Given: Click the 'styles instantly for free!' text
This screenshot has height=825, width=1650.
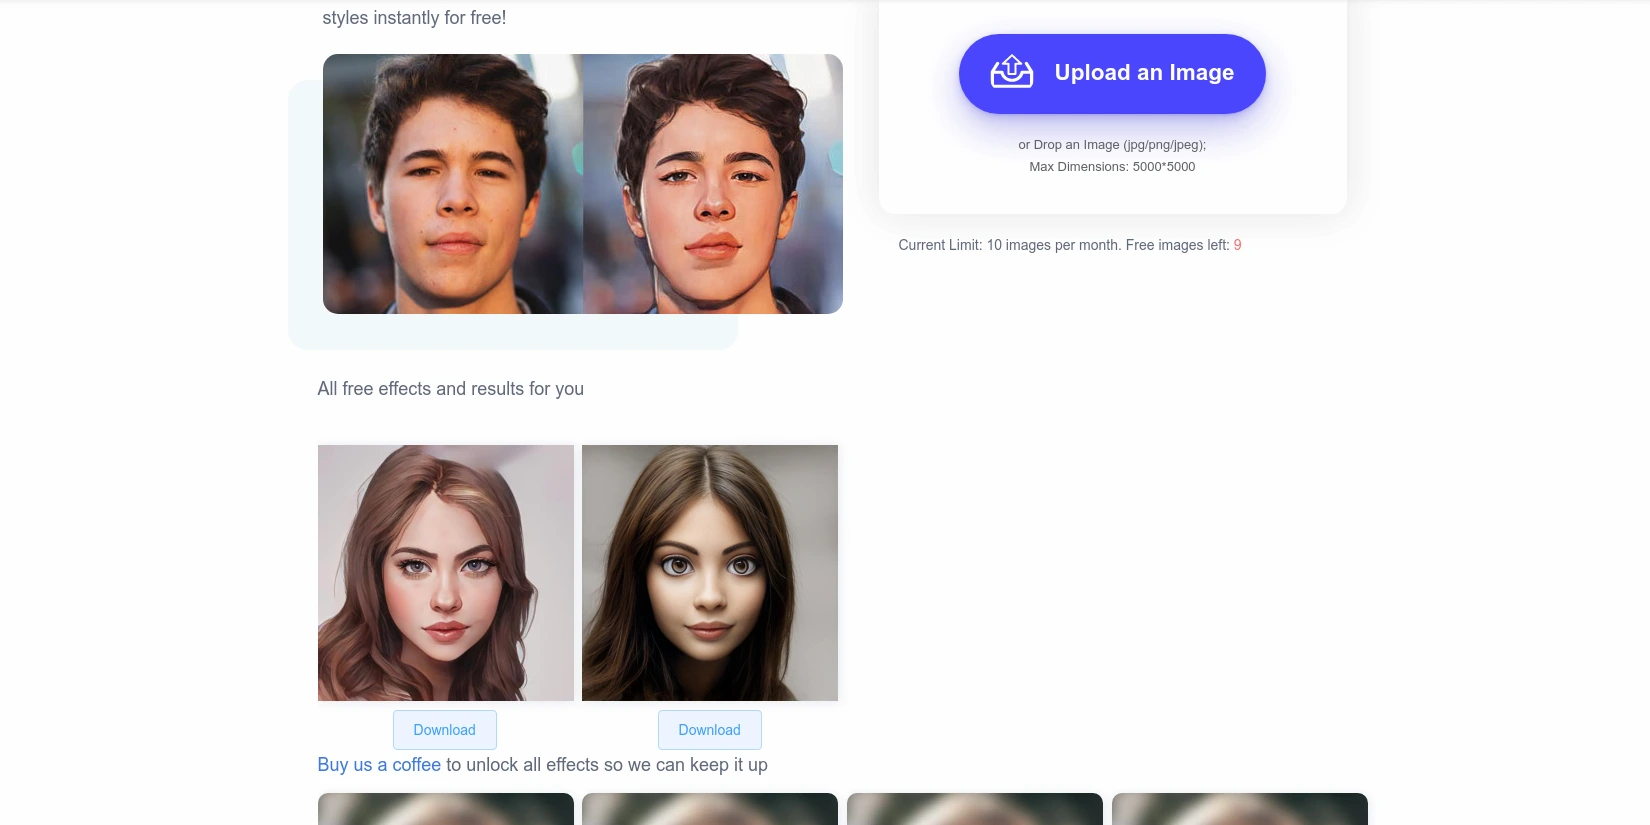Looking at the screenshot, I should [x=414, y=18].
